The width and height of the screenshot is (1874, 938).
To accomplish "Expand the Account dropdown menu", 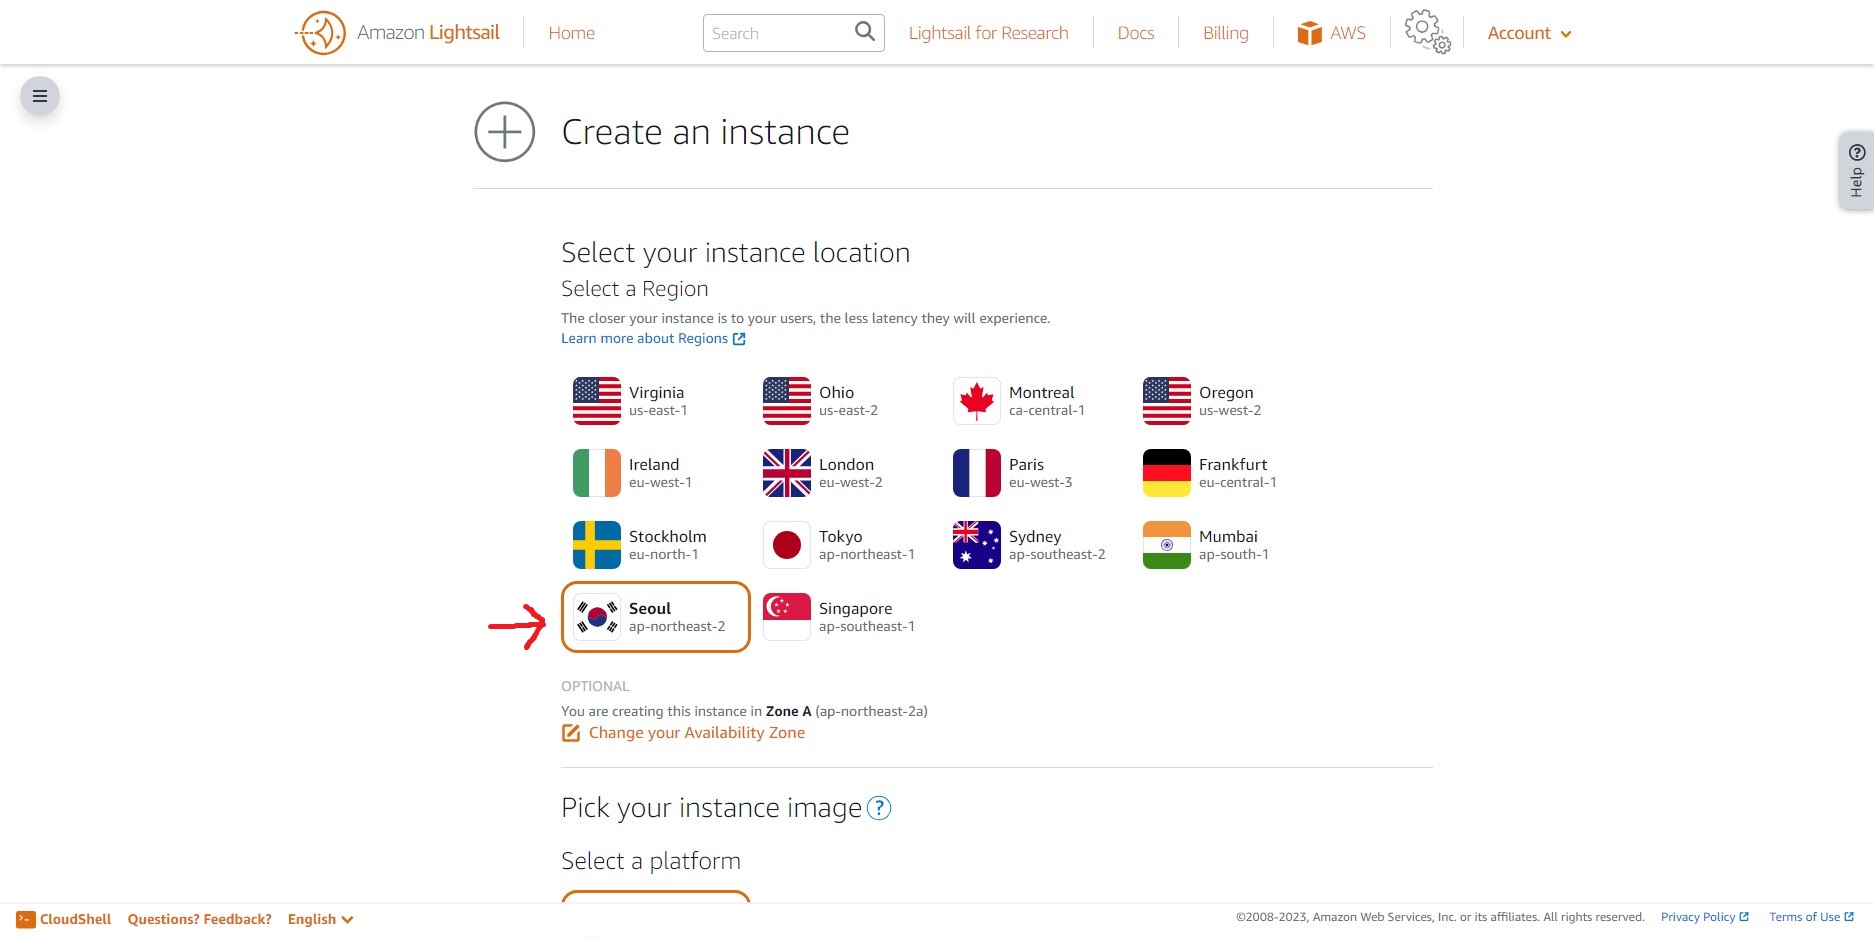I will (x=1529, y=33).
